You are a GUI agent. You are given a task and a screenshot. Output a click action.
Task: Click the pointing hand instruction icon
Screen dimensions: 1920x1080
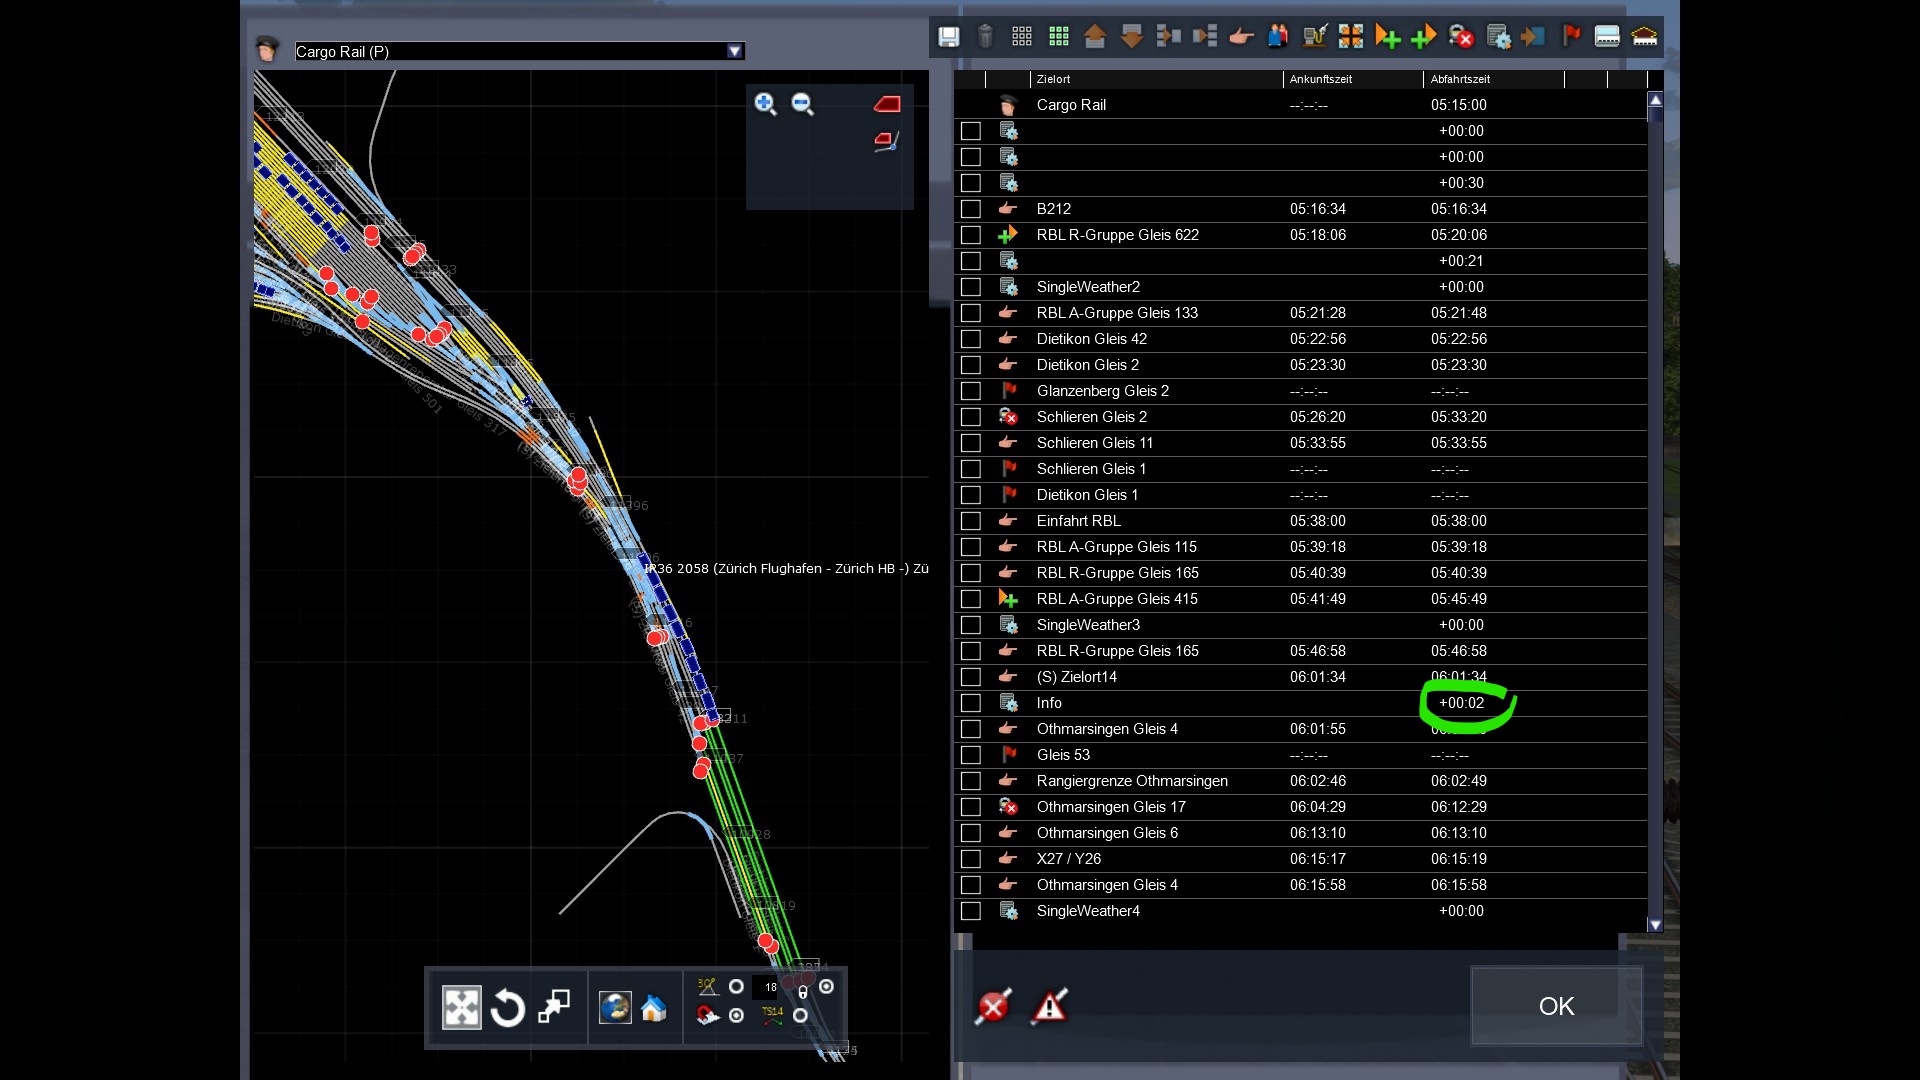coord(1241,37)
